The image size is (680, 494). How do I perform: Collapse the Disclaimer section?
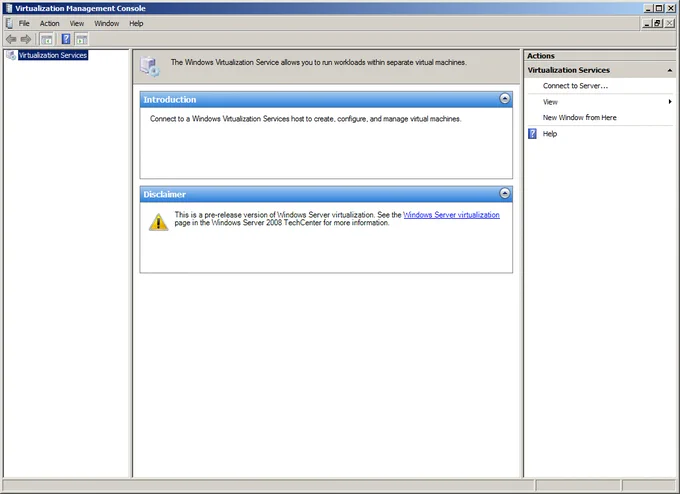(x=504, y=193)
